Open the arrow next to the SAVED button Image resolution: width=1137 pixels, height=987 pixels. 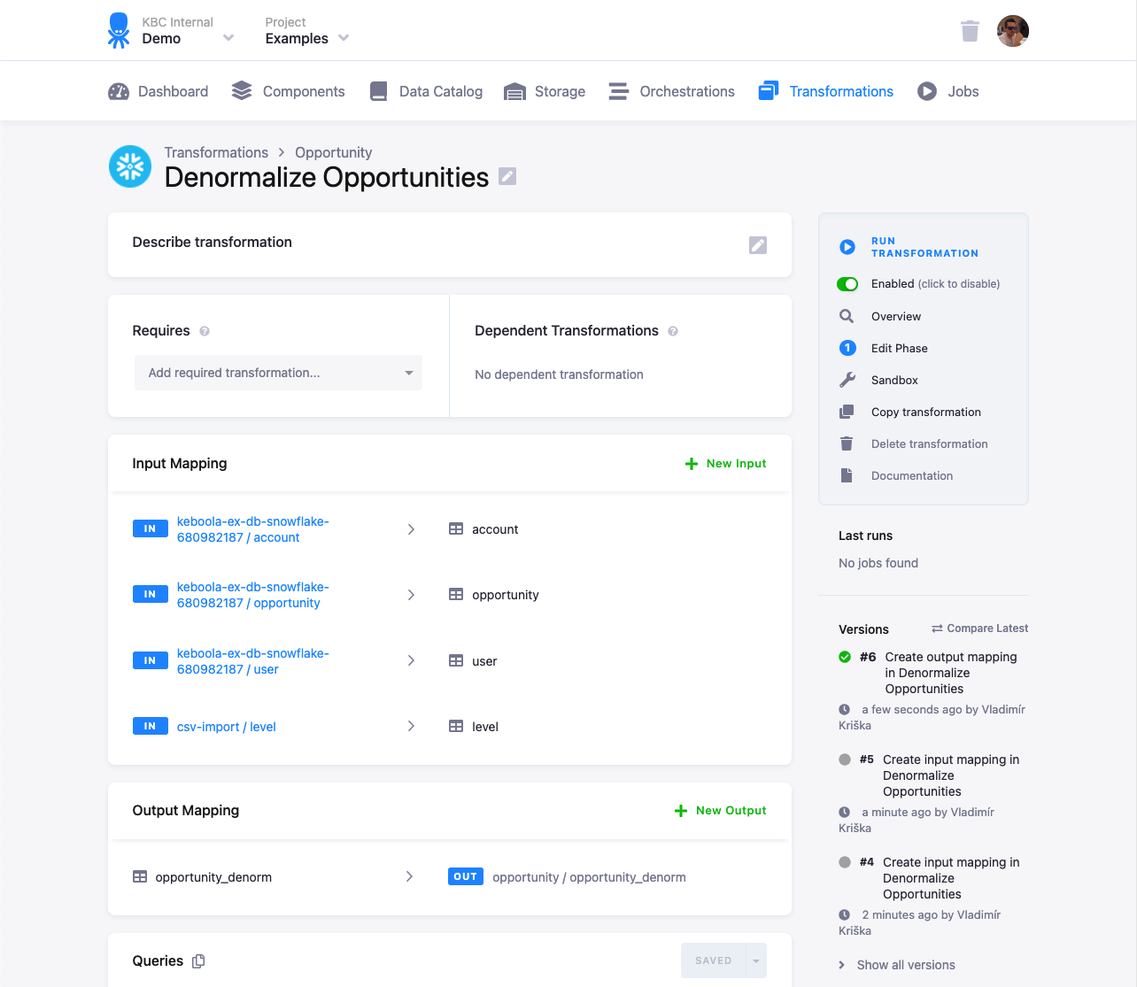[x=757, y=960]
